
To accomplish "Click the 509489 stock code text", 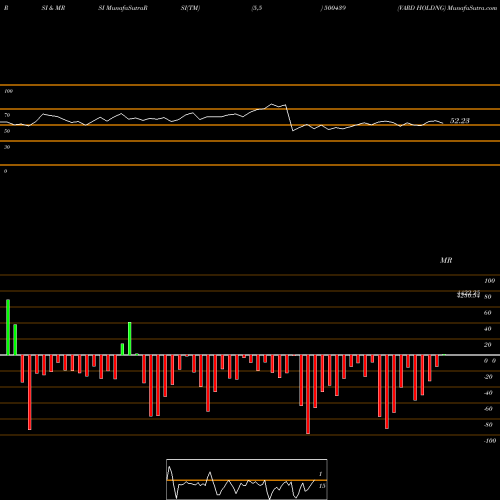I will point(335,8).
